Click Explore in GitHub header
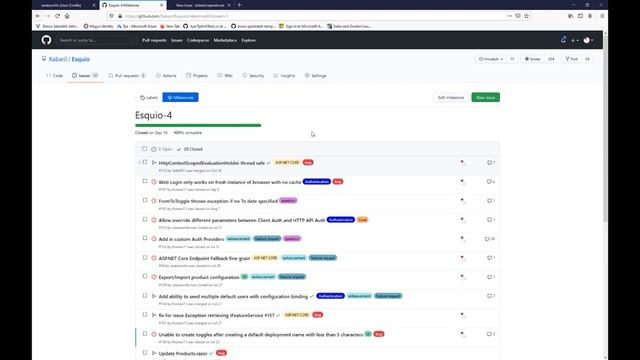Viewport: 640px width, 360px height. point(249,40)
